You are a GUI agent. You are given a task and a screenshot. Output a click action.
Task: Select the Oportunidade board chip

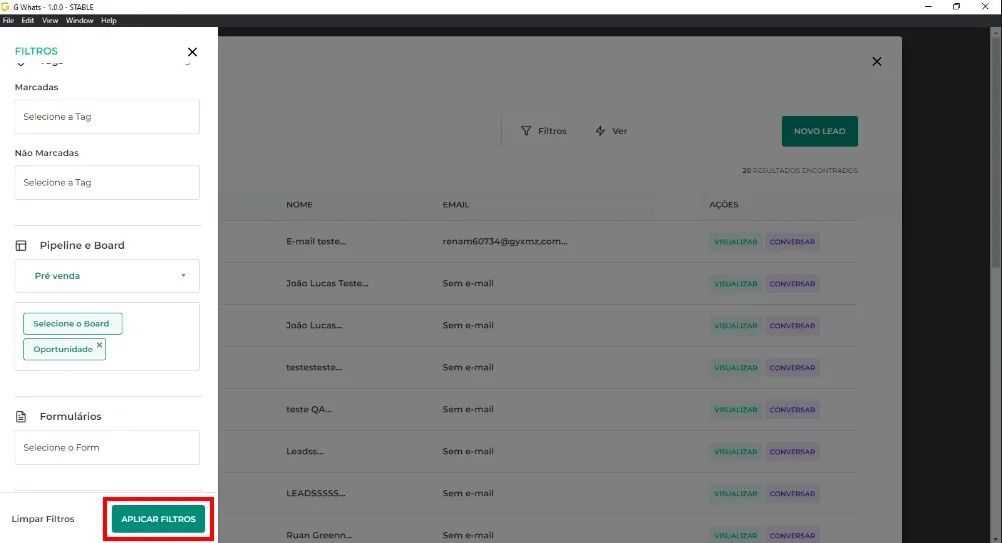pyautogui.click(x=63, y=349)
